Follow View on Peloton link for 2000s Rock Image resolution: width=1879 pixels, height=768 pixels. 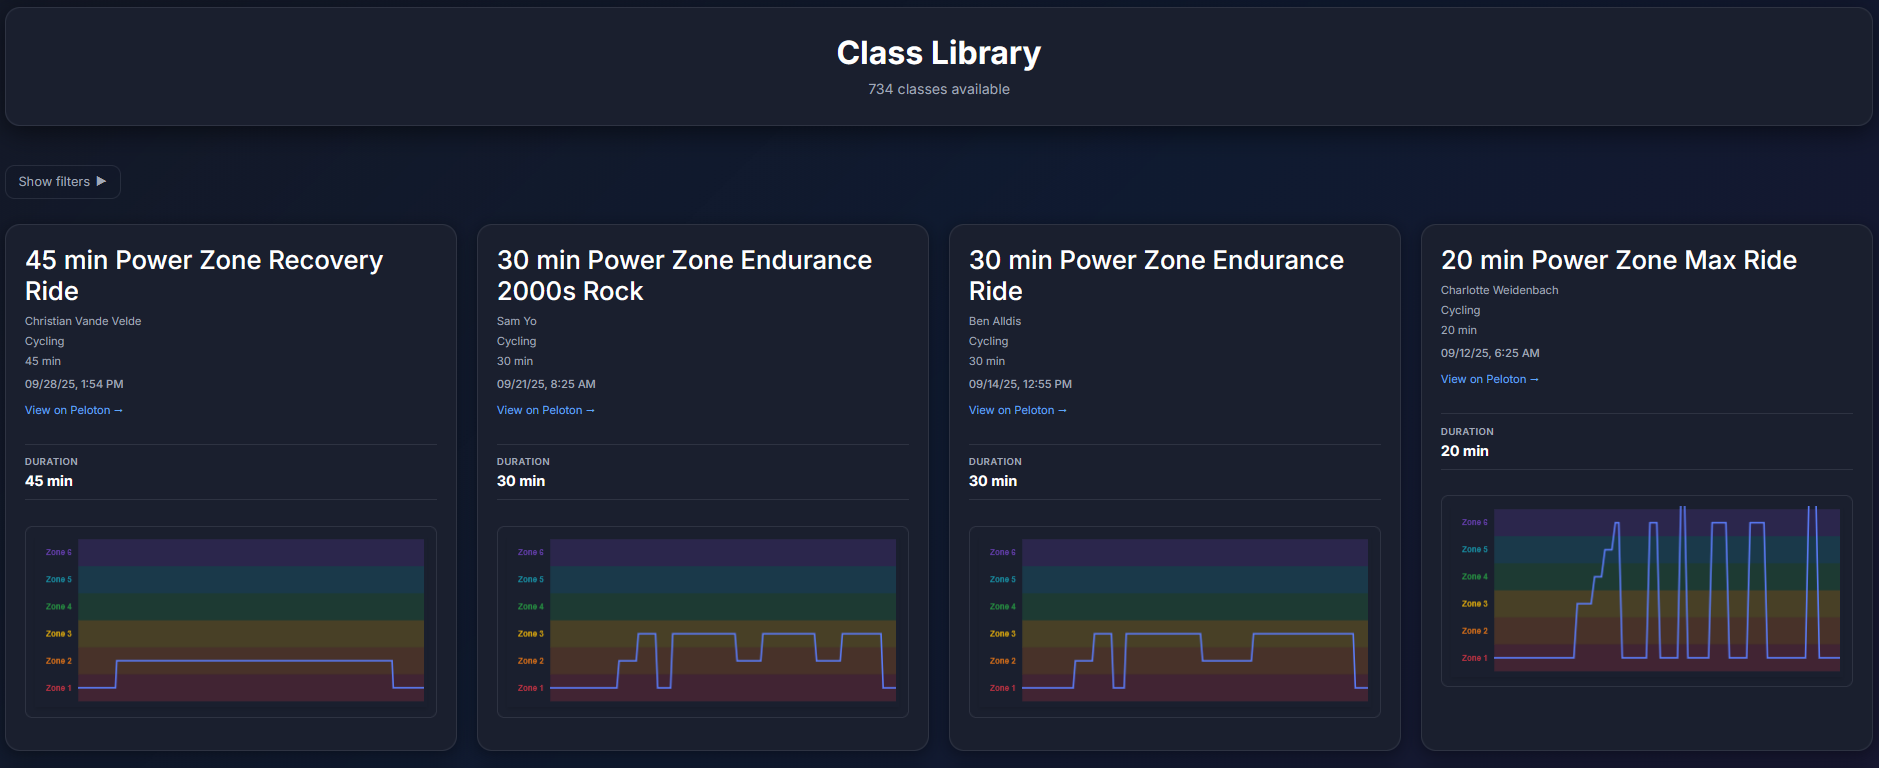click(545, 411)
